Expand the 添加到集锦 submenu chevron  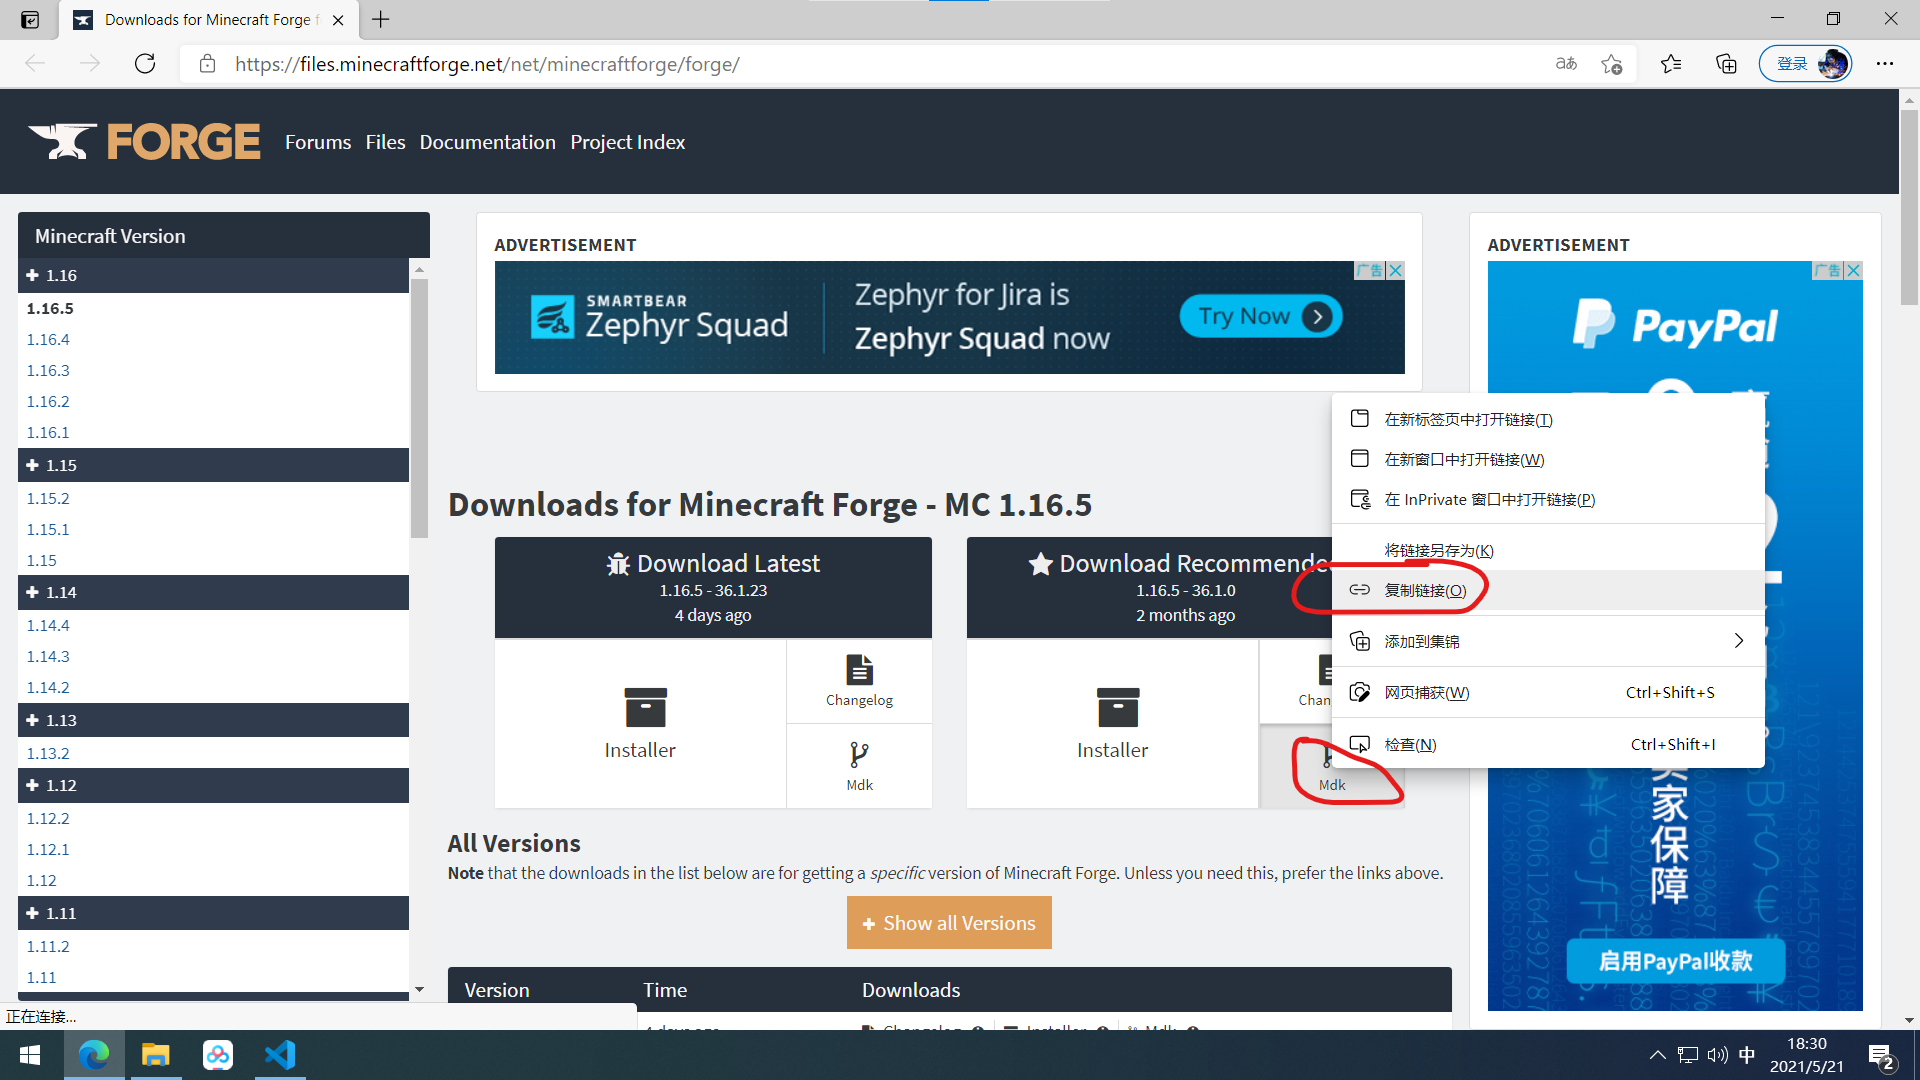(1738, 641)
